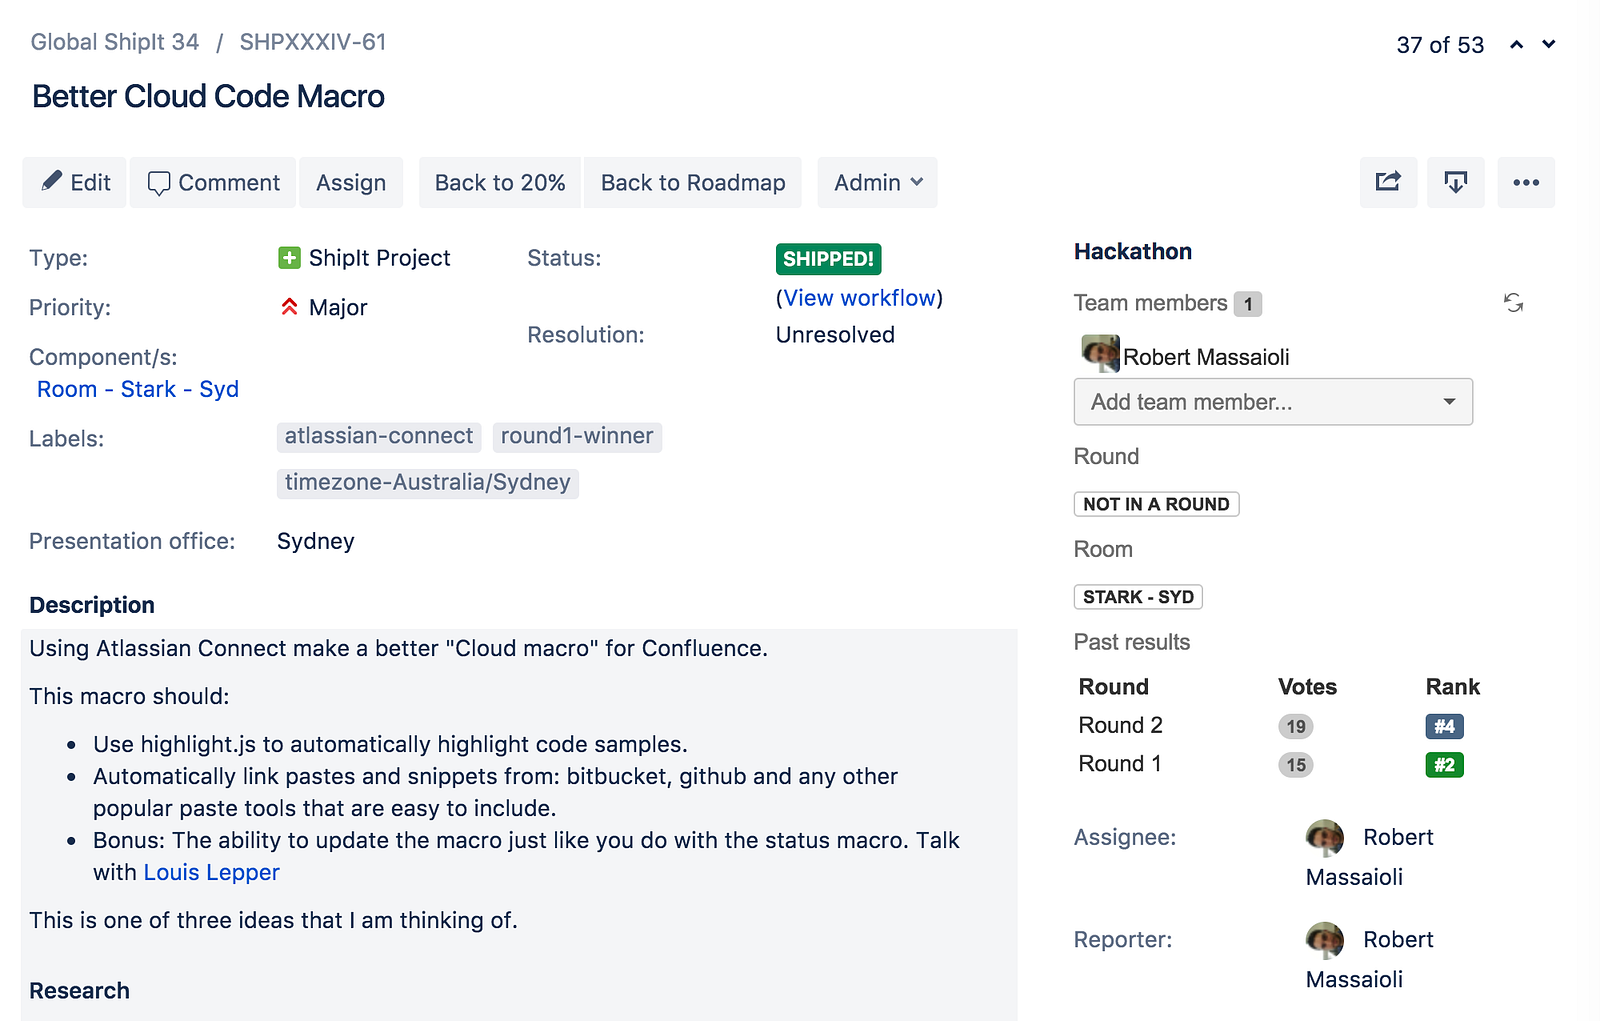Open the more actions ellipsis menu
Image resolution: width=1600 pixels, height=1021 pixels.
point(1526,182)
